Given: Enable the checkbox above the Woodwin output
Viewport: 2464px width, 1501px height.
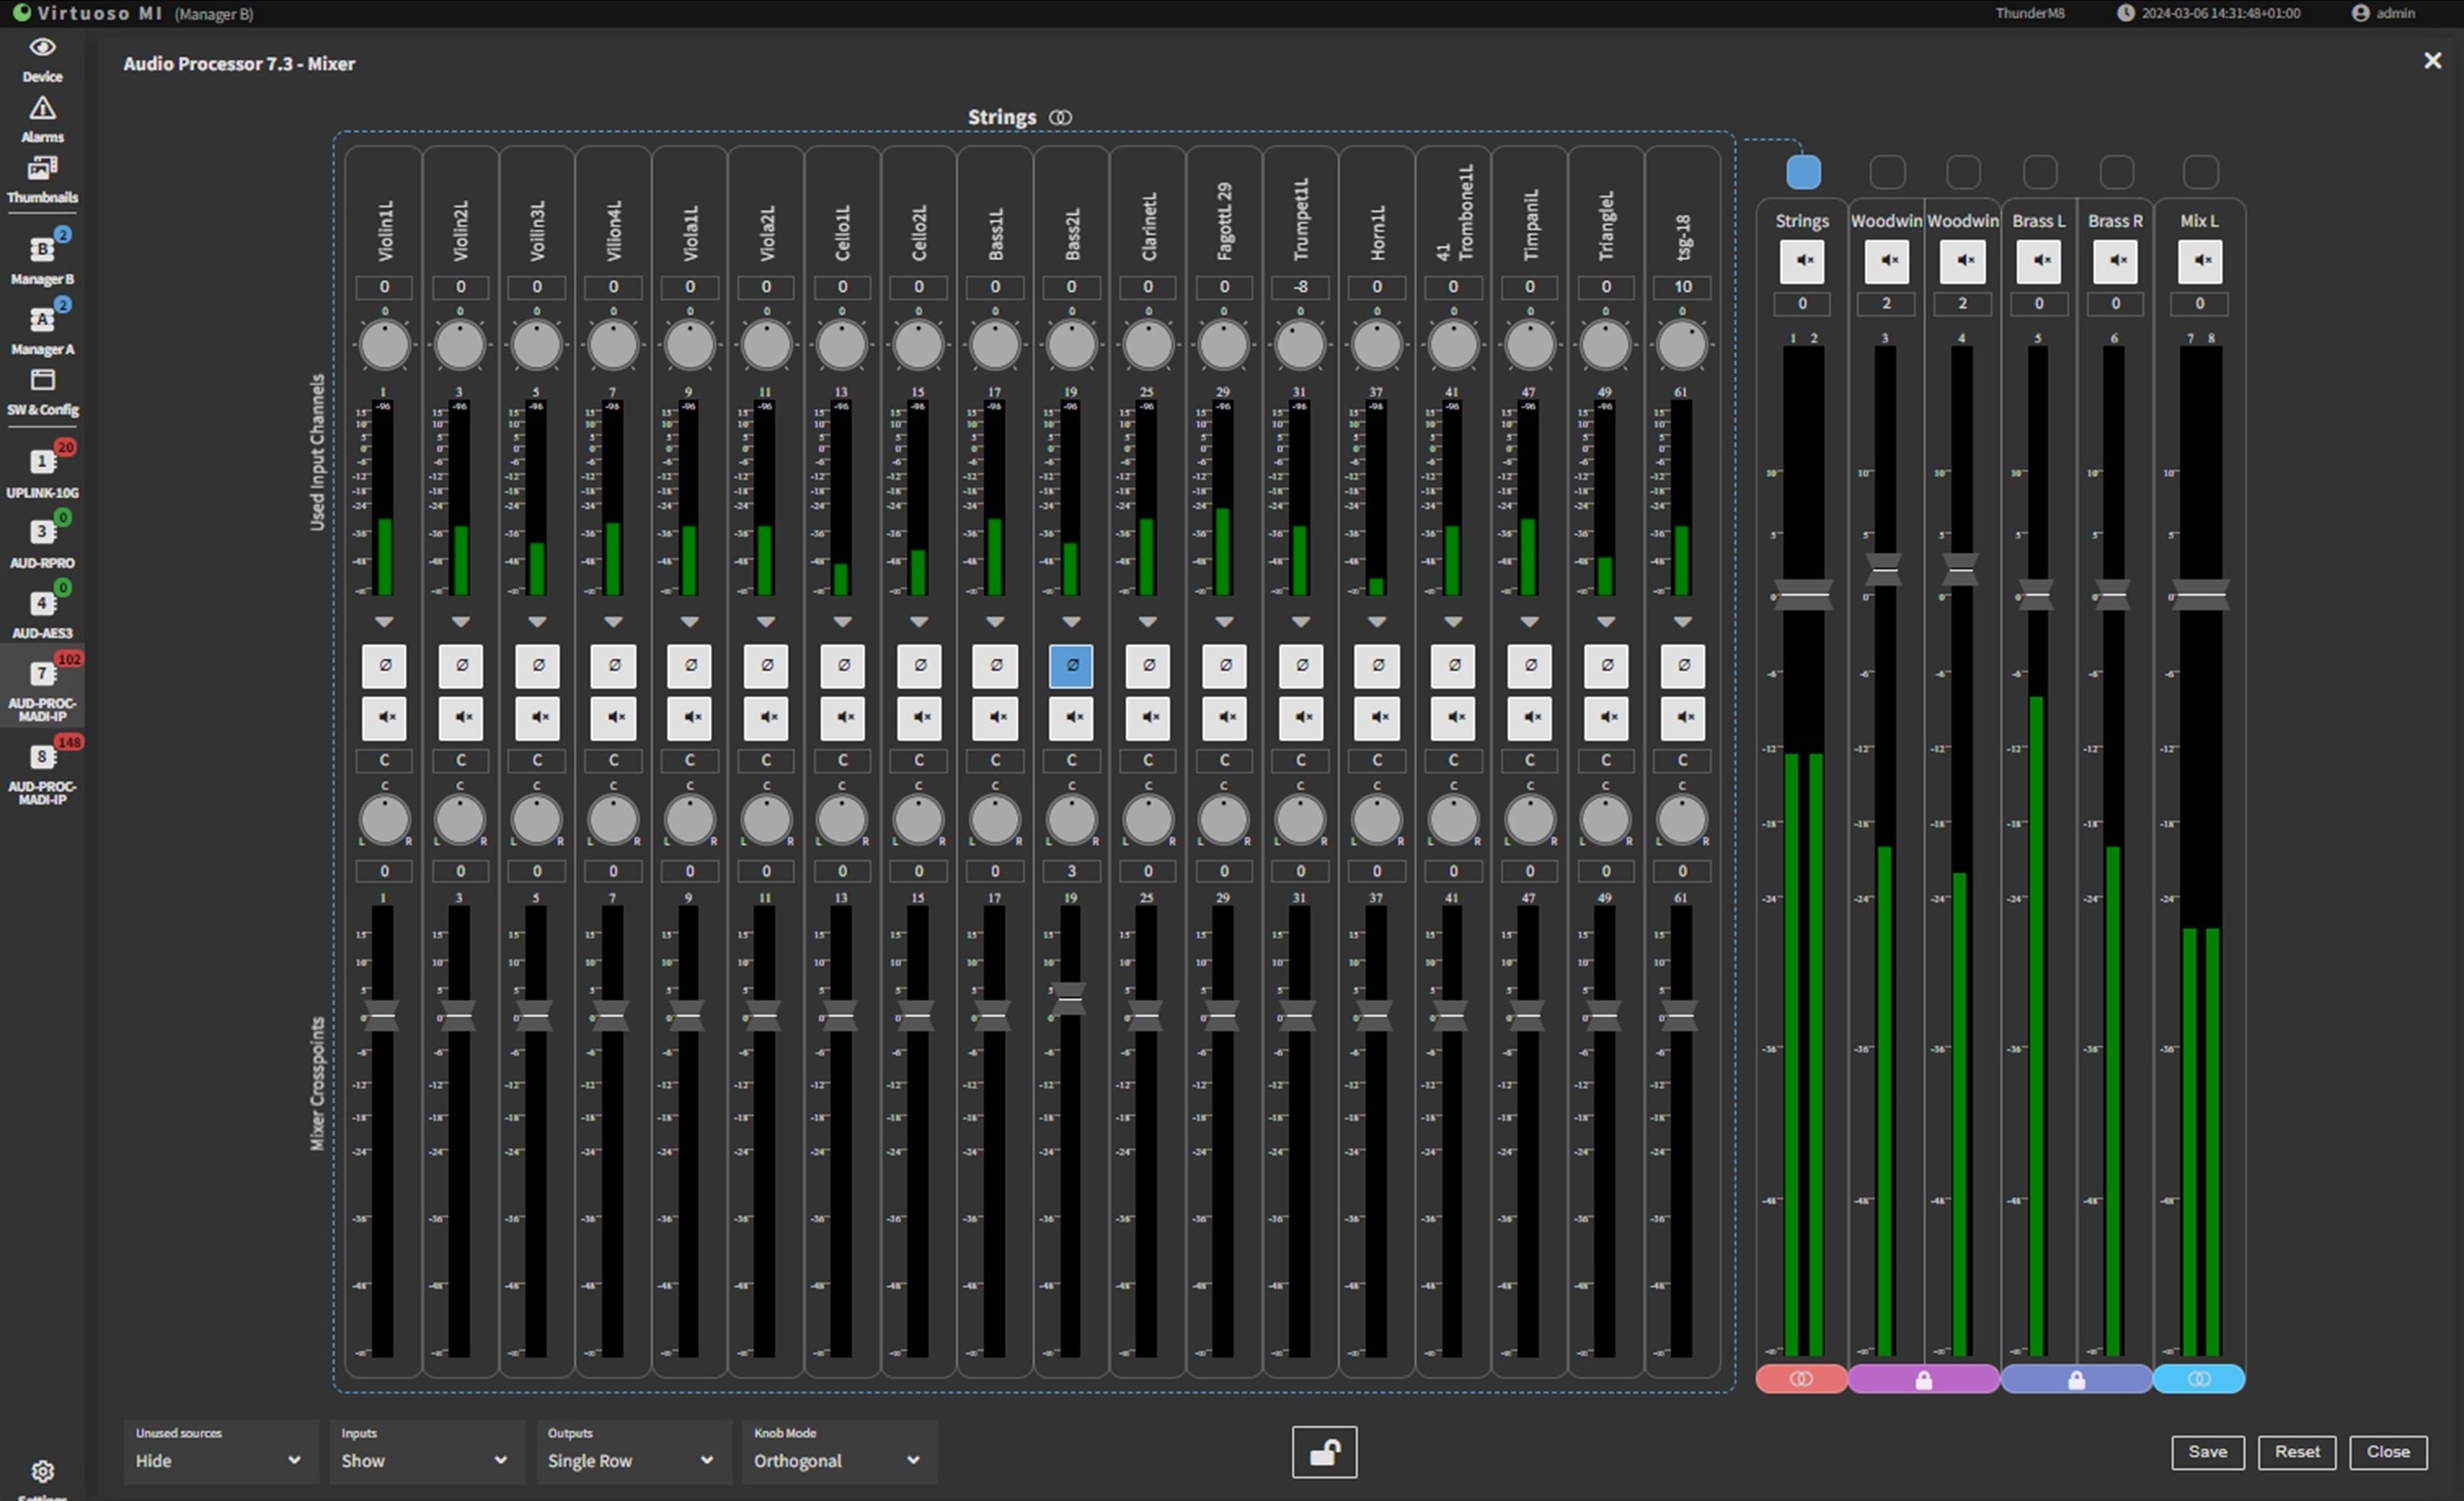Looking at the screenshot, I should coord(1887,172).
